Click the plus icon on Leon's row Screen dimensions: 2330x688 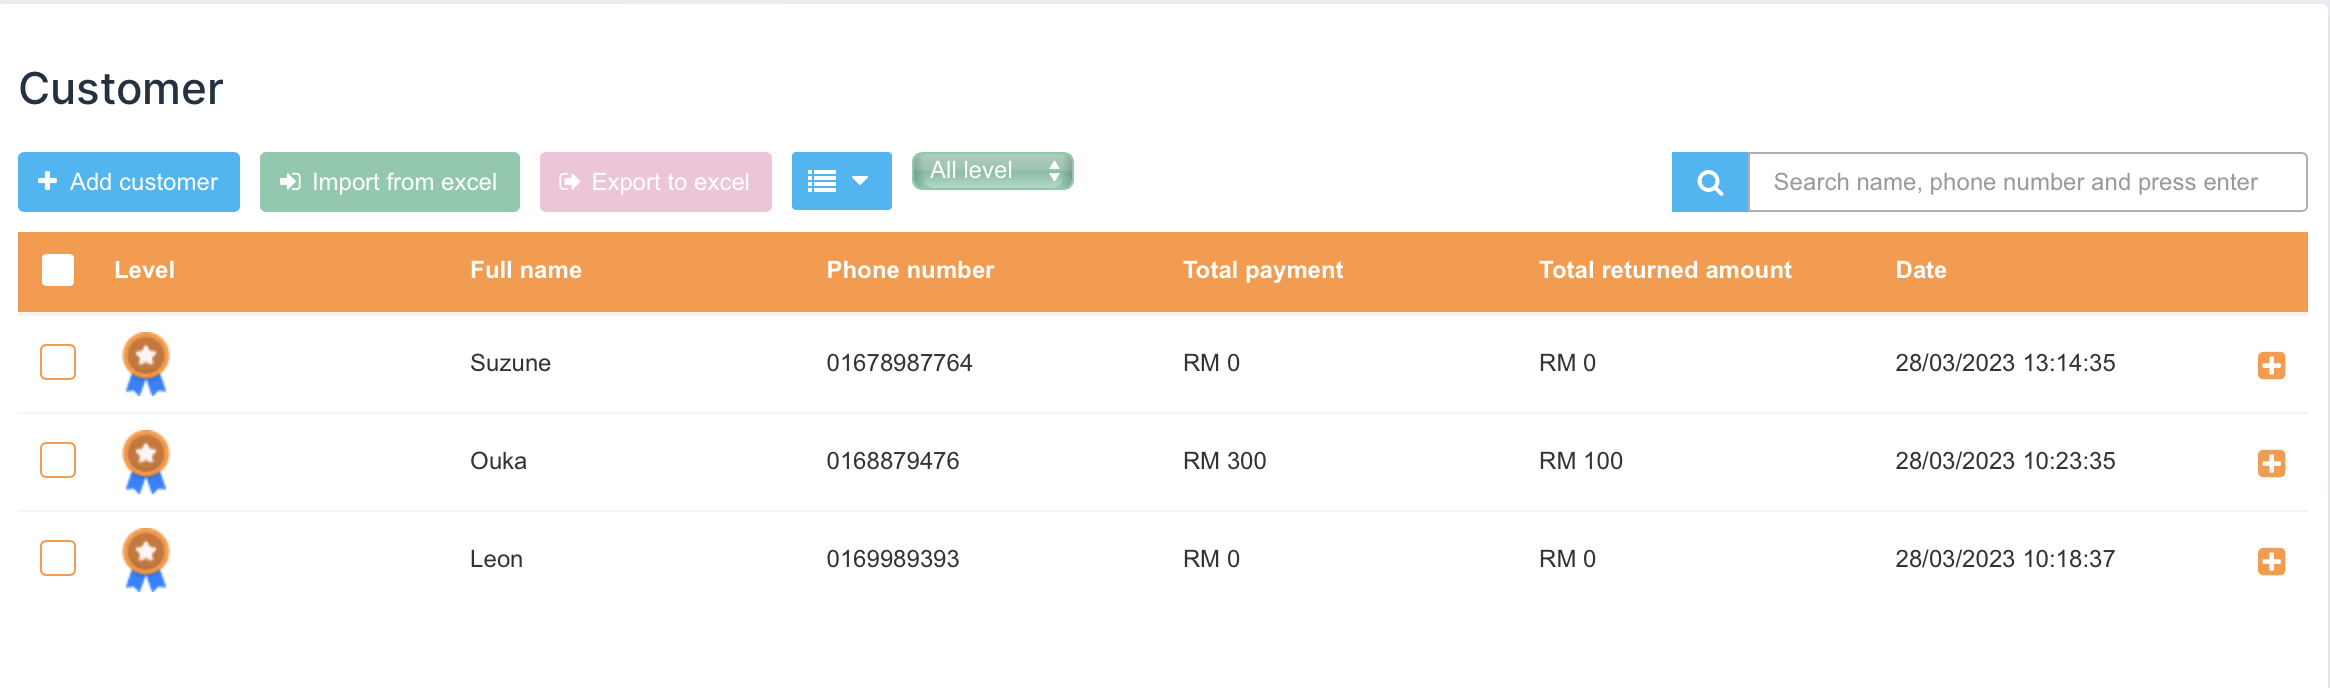2271,561
